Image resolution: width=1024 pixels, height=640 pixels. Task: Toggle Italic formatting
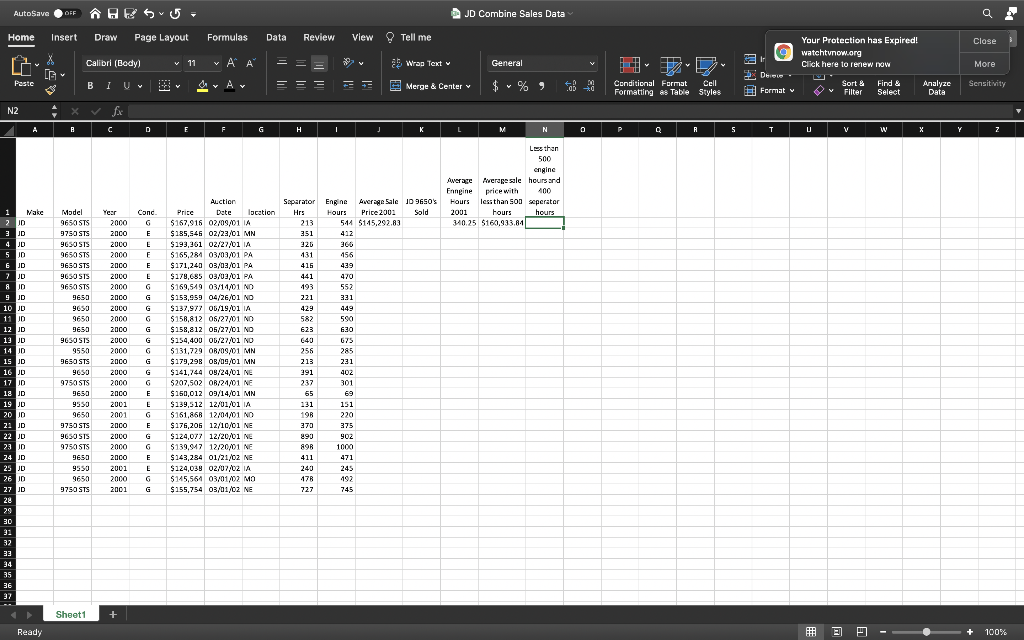(x=108, y=86)
